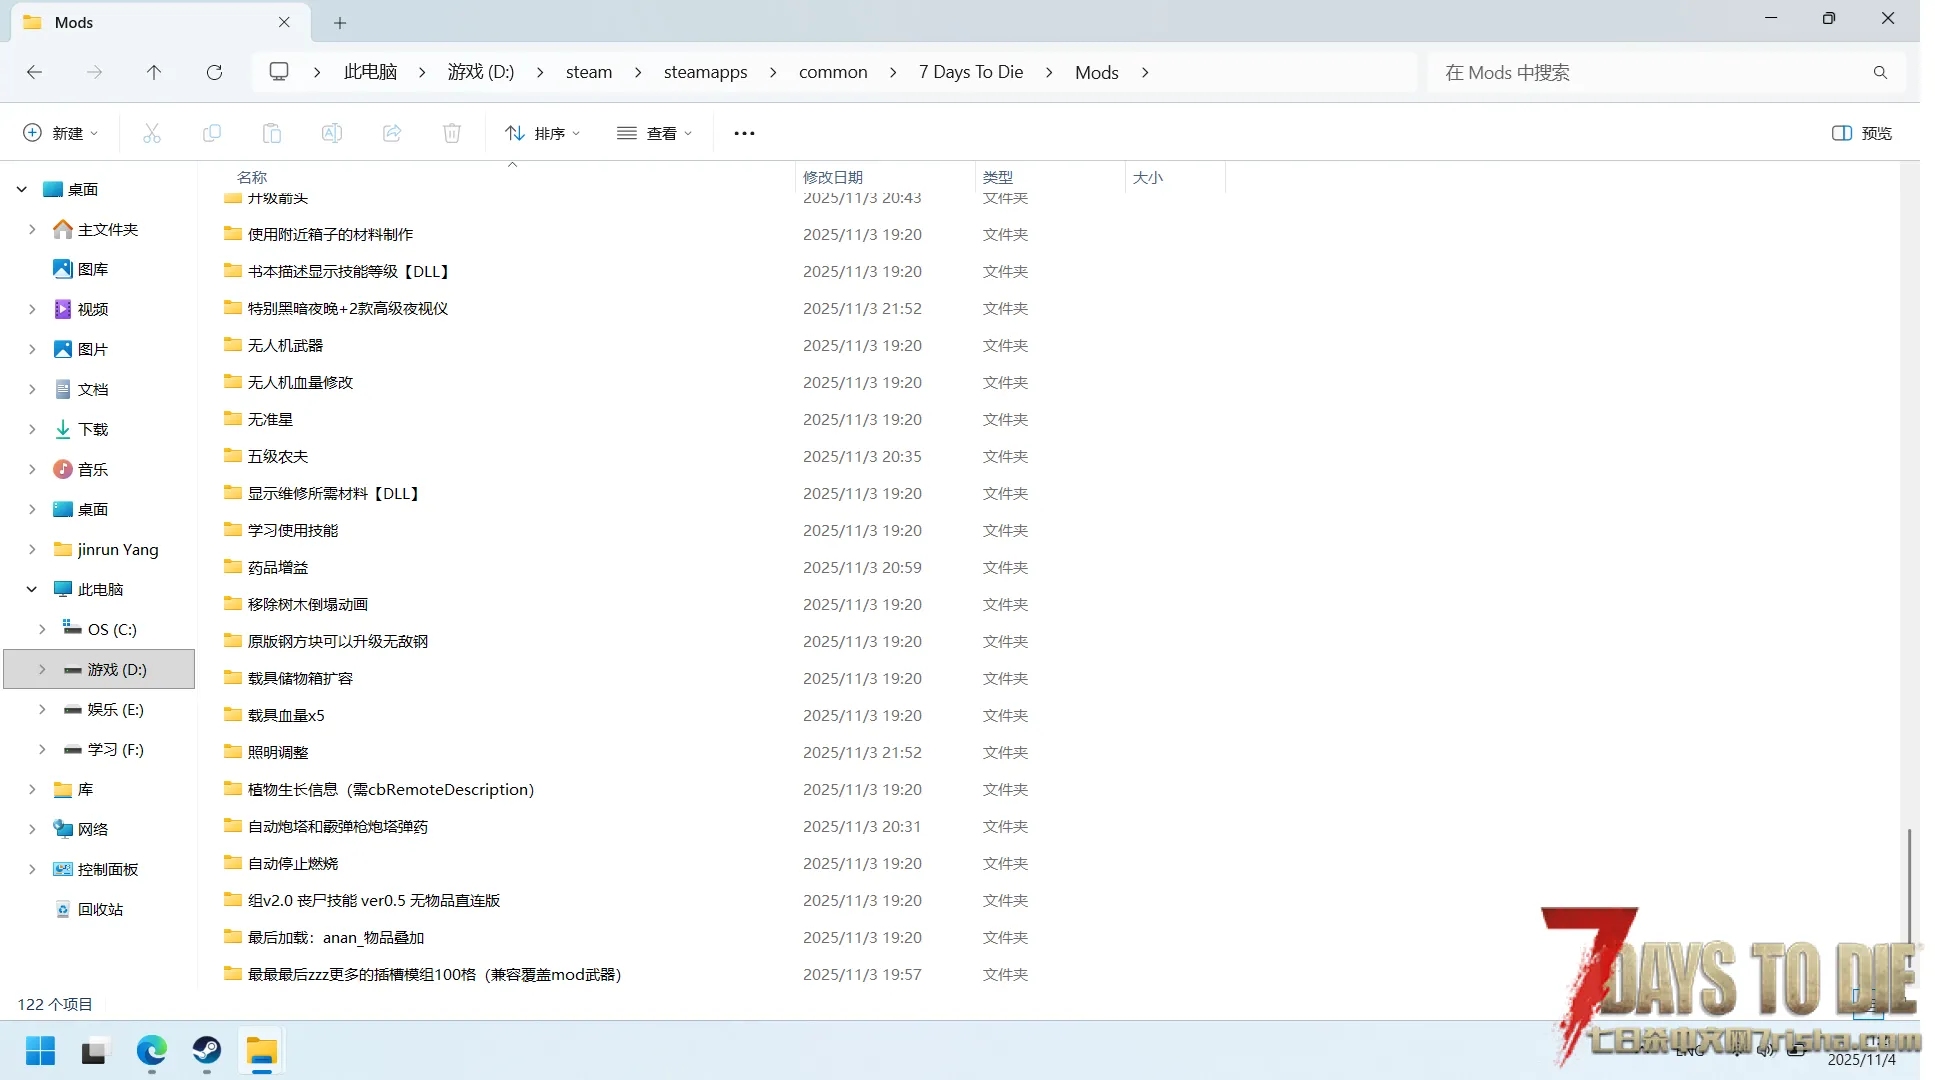
Task: Toggle the 预览 preview pane
Action: coord(1861,133)
